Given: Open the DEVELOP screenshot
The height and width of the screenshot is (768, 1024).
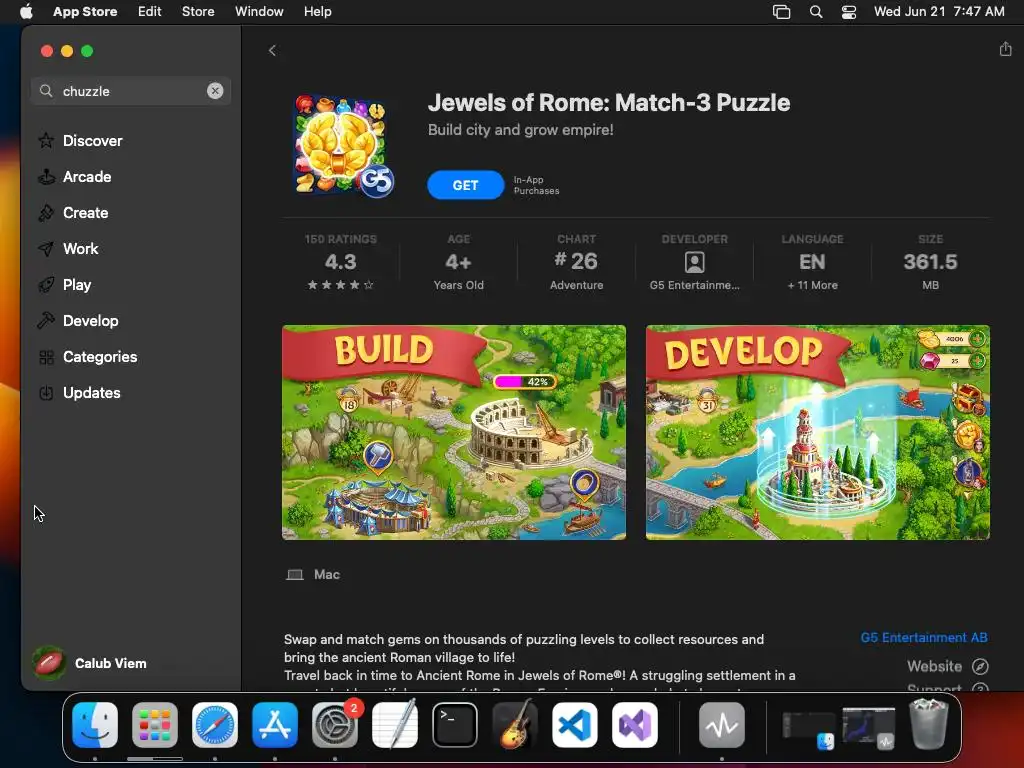Looking at the screenshot, I should coord(818,432).
